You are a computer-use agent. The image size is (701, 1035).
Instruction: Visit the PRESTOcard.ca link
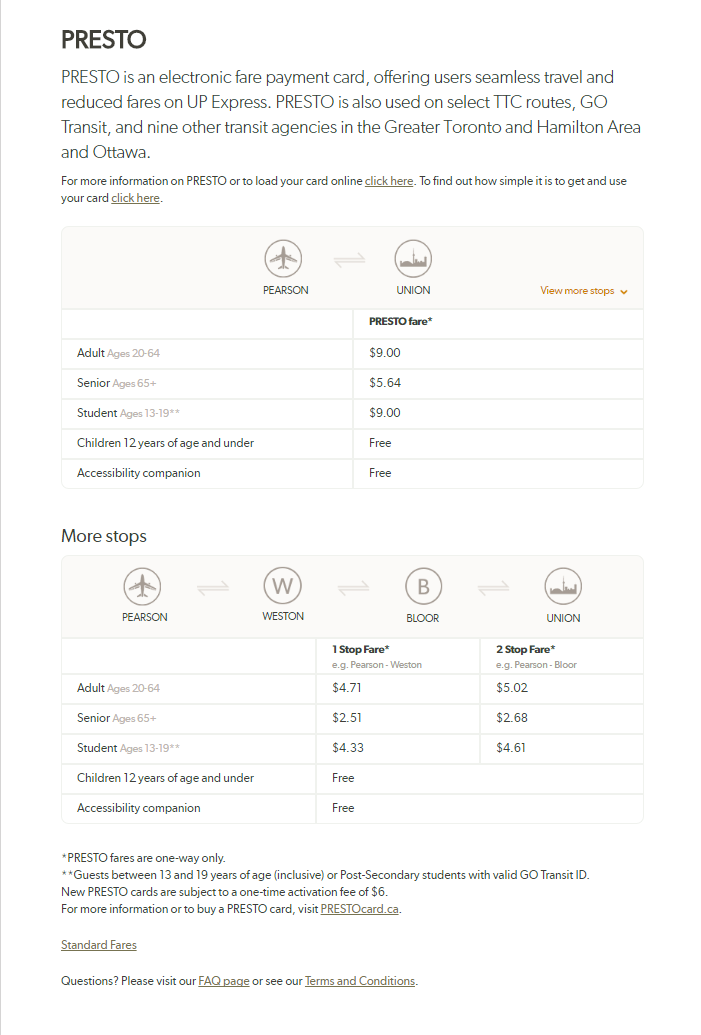tap(360, 909)
